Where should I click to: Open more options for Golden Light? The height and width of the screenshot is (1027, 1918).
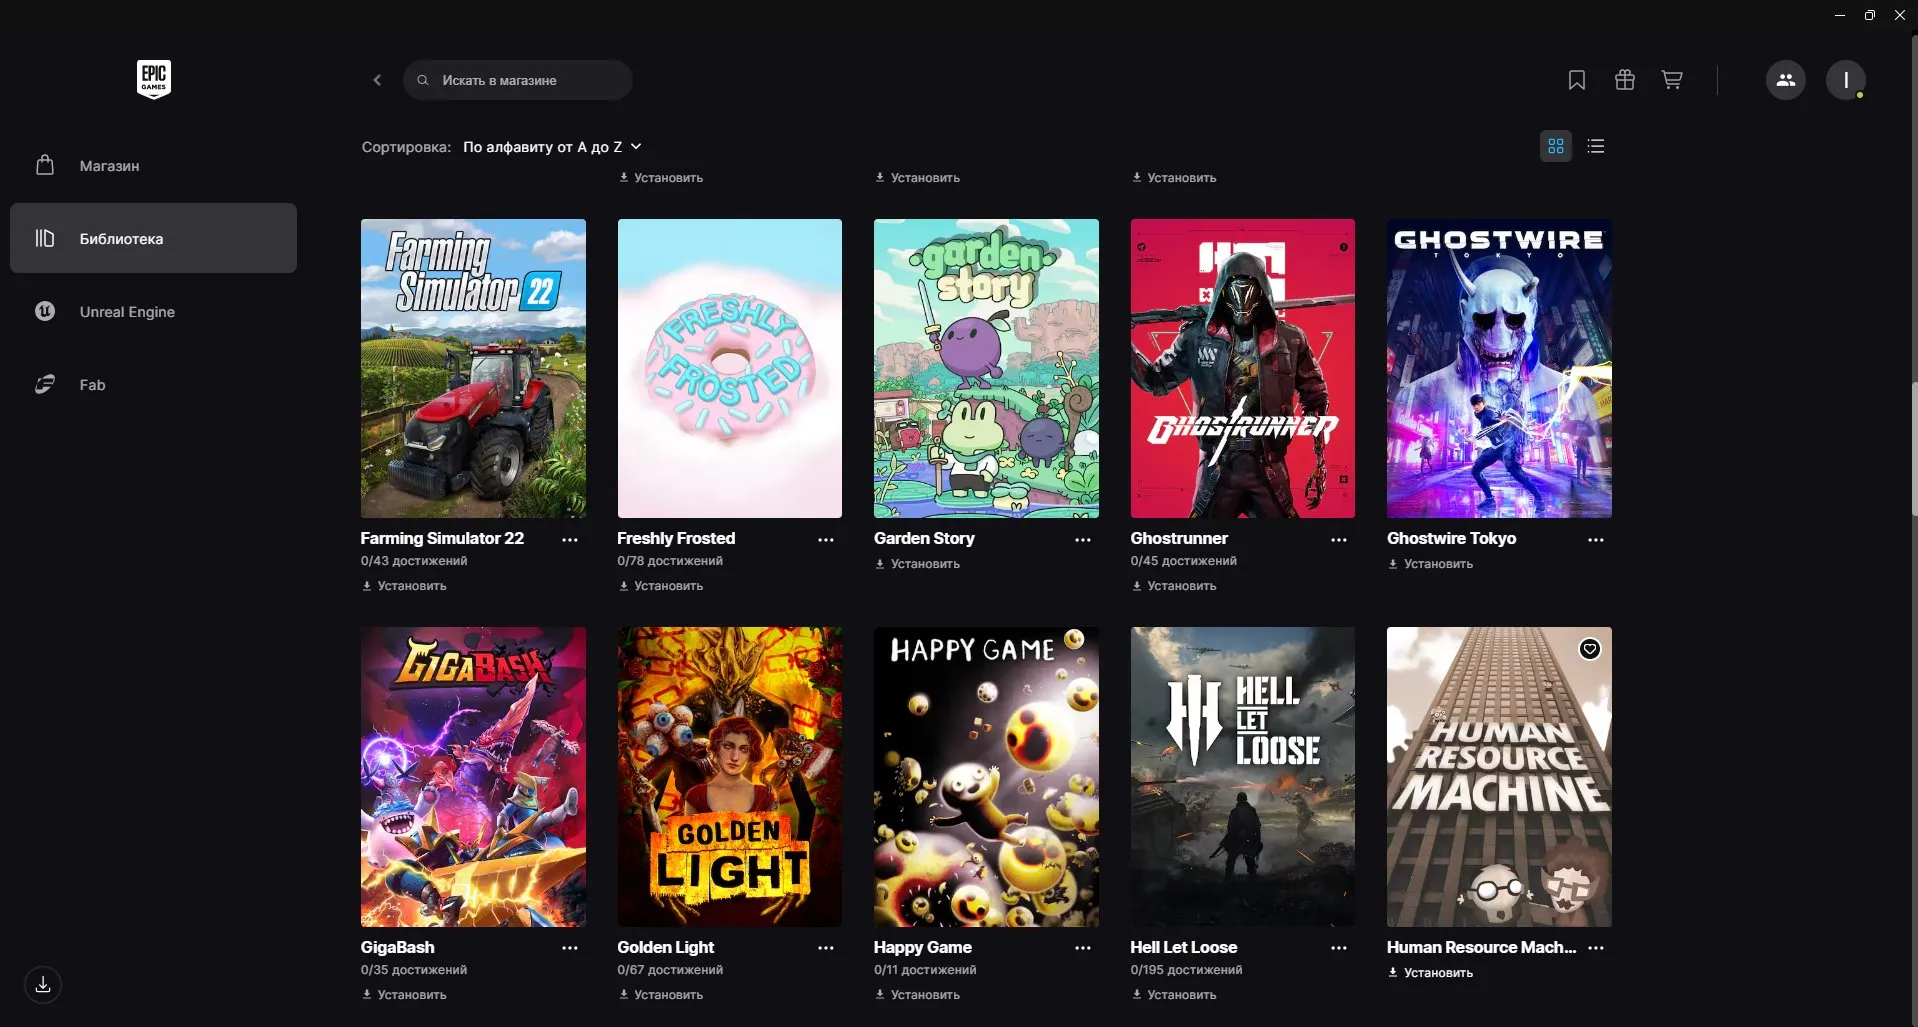point(826,948)
